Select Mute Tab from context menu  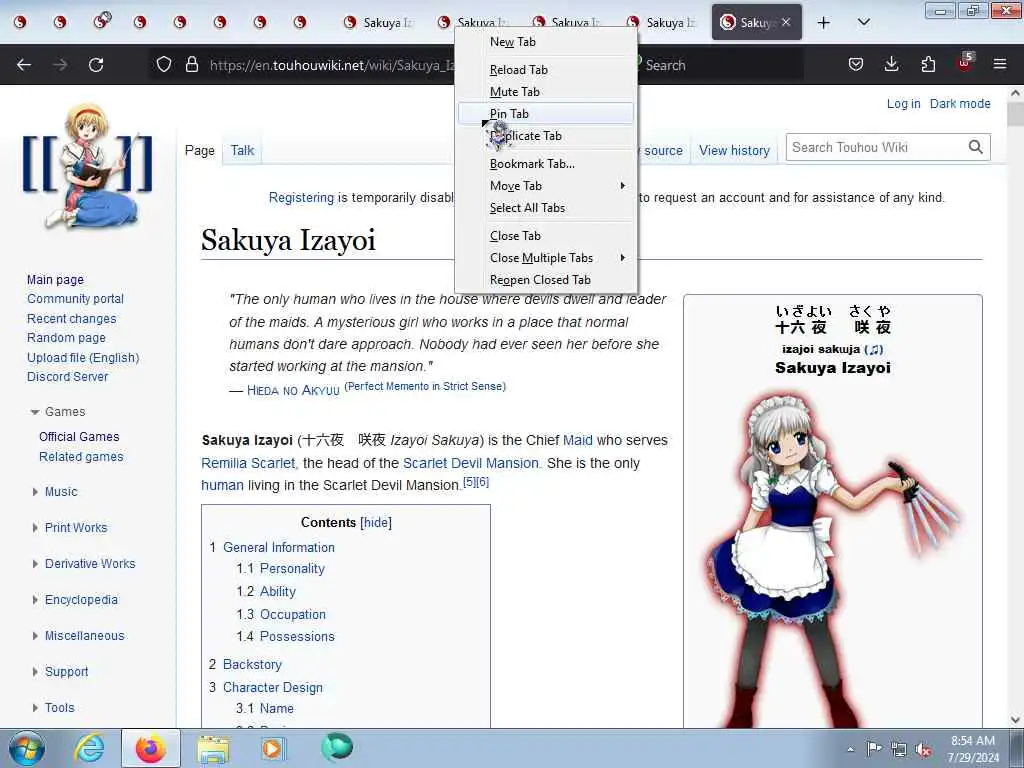tap(546, 92)
